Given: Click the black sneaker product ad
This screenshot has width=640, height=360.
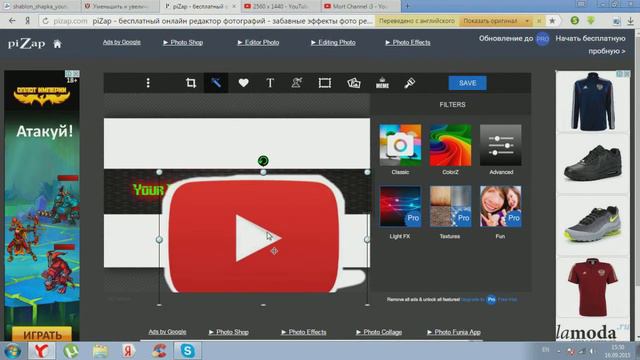Looking at the screenshot, I should (x=593, y=162).
